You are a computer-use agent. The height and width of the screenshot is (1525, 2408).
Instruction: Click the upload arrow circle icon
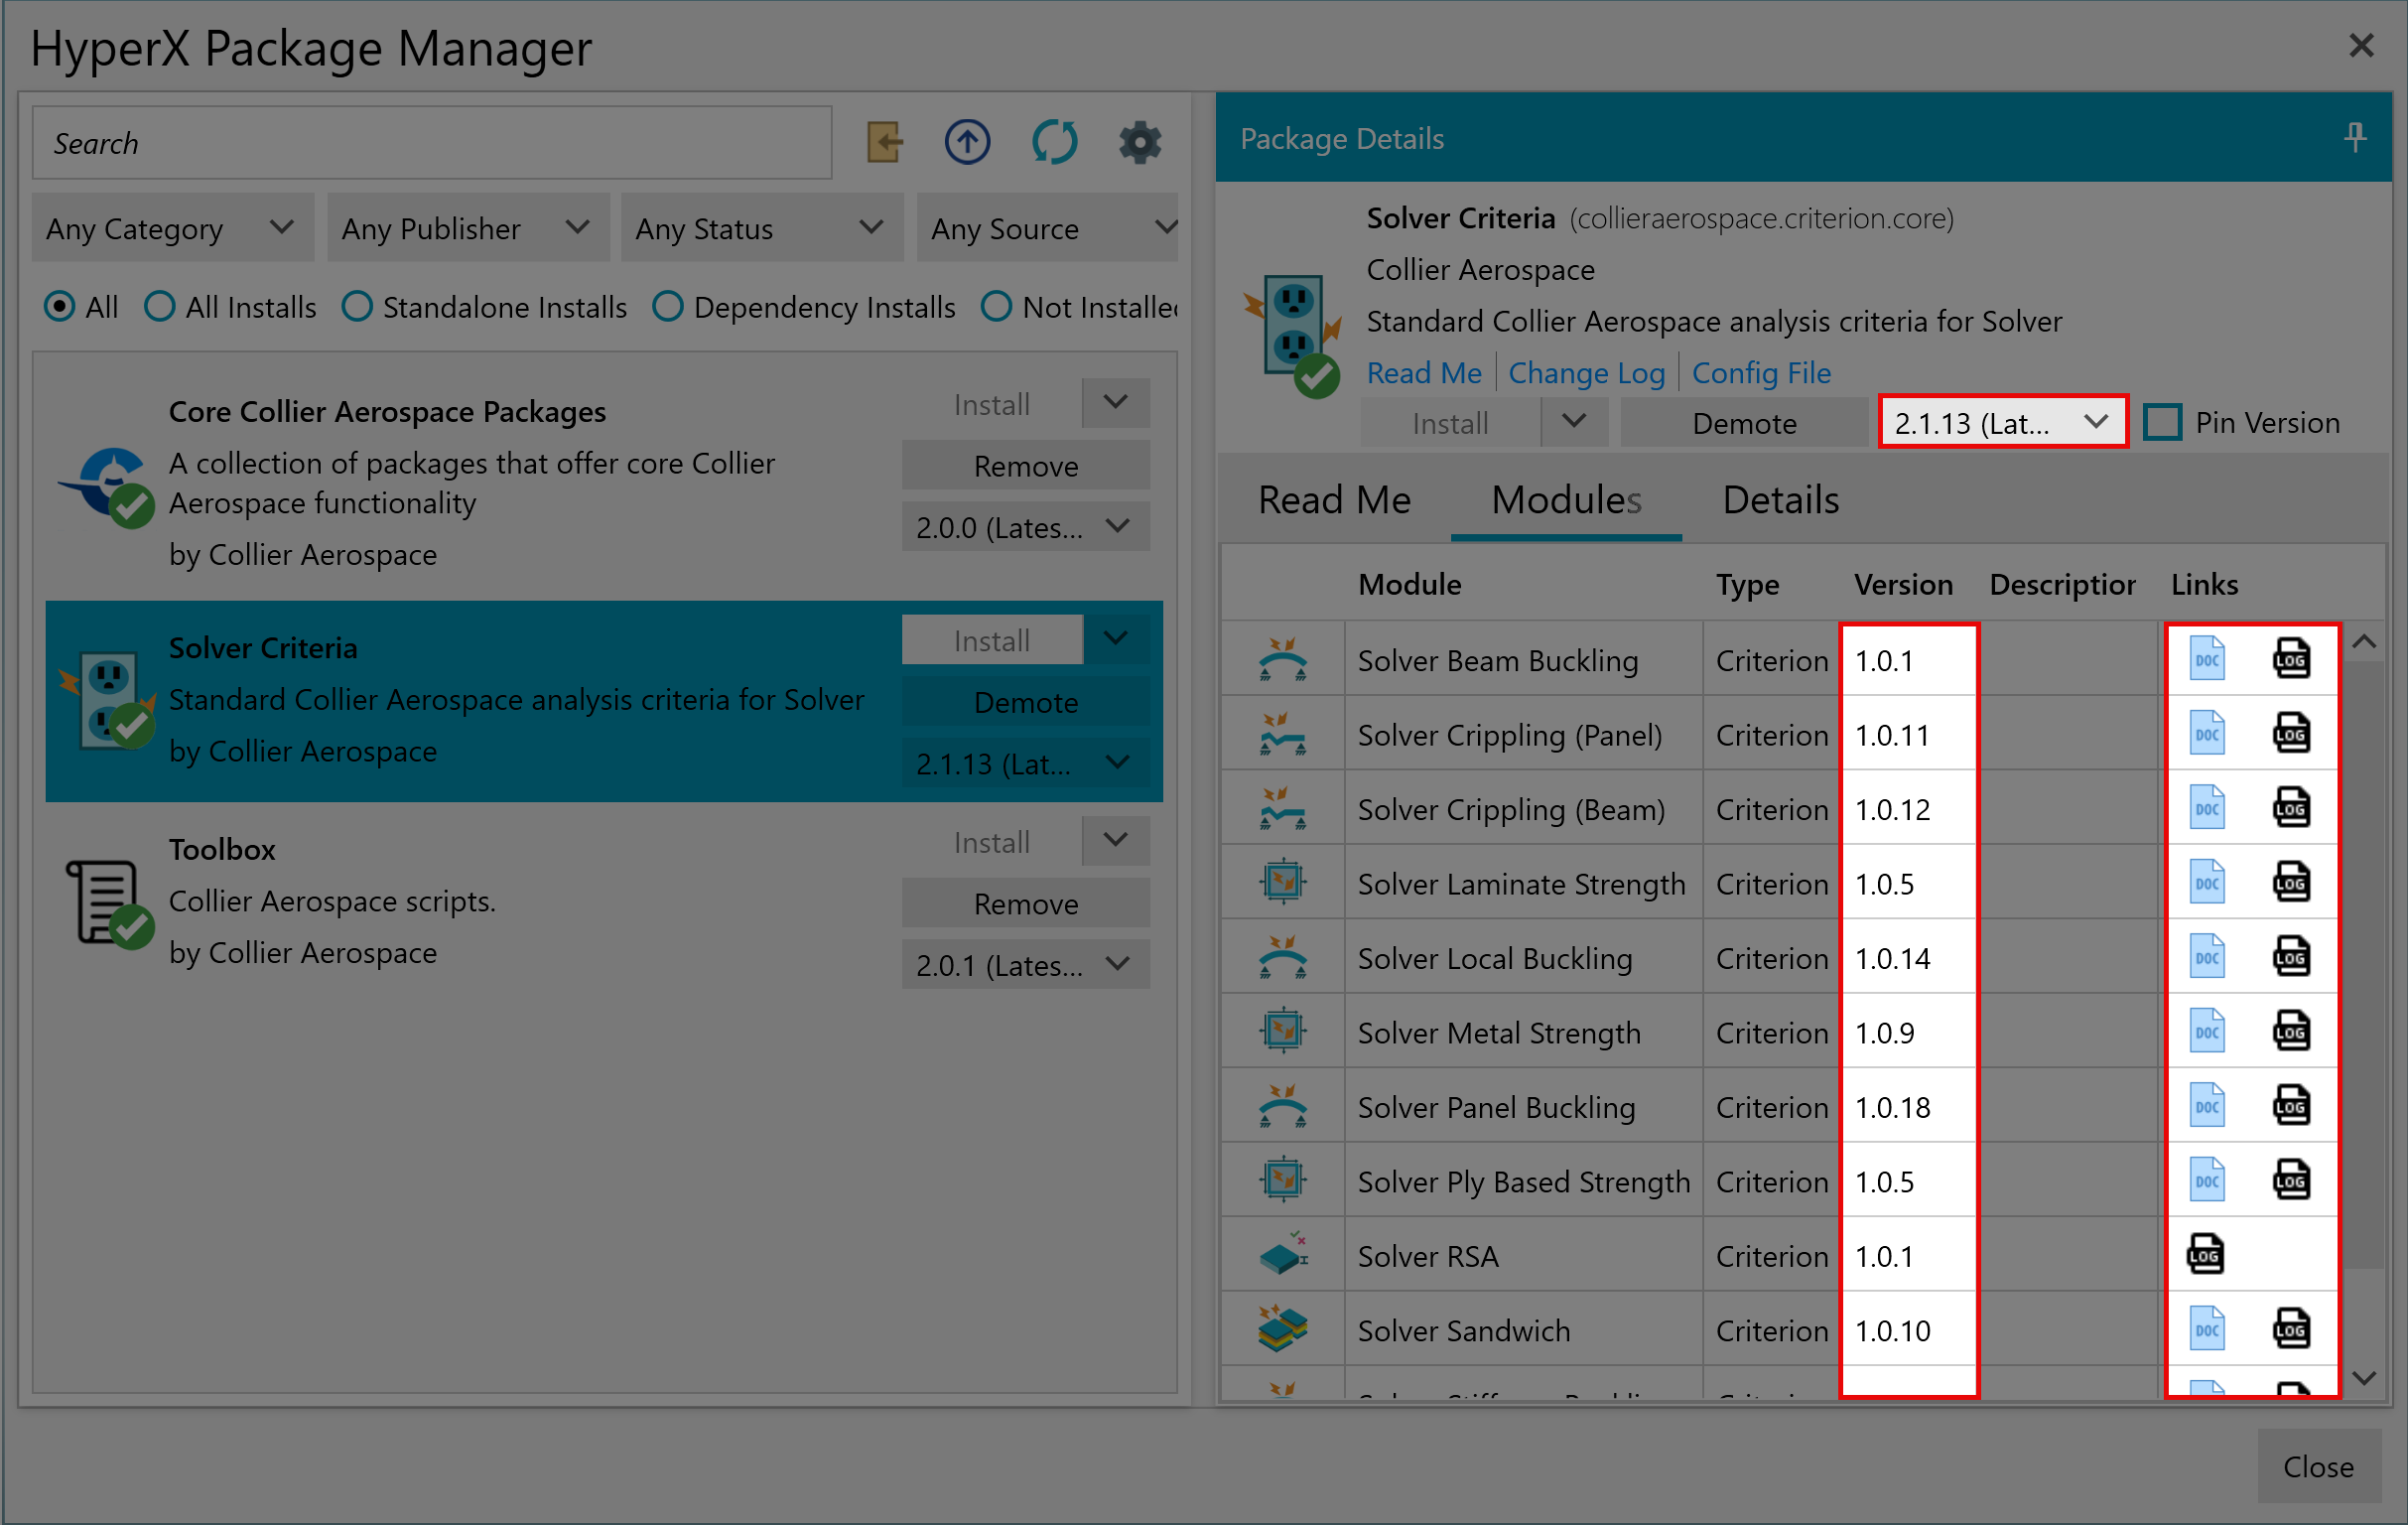click(967, 142)
